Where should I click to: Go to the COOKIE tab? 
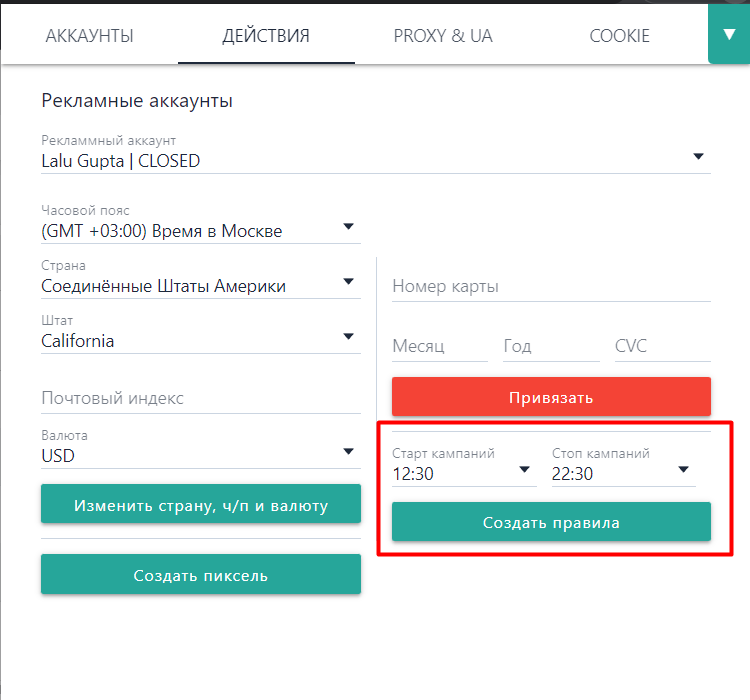(620, 36)
